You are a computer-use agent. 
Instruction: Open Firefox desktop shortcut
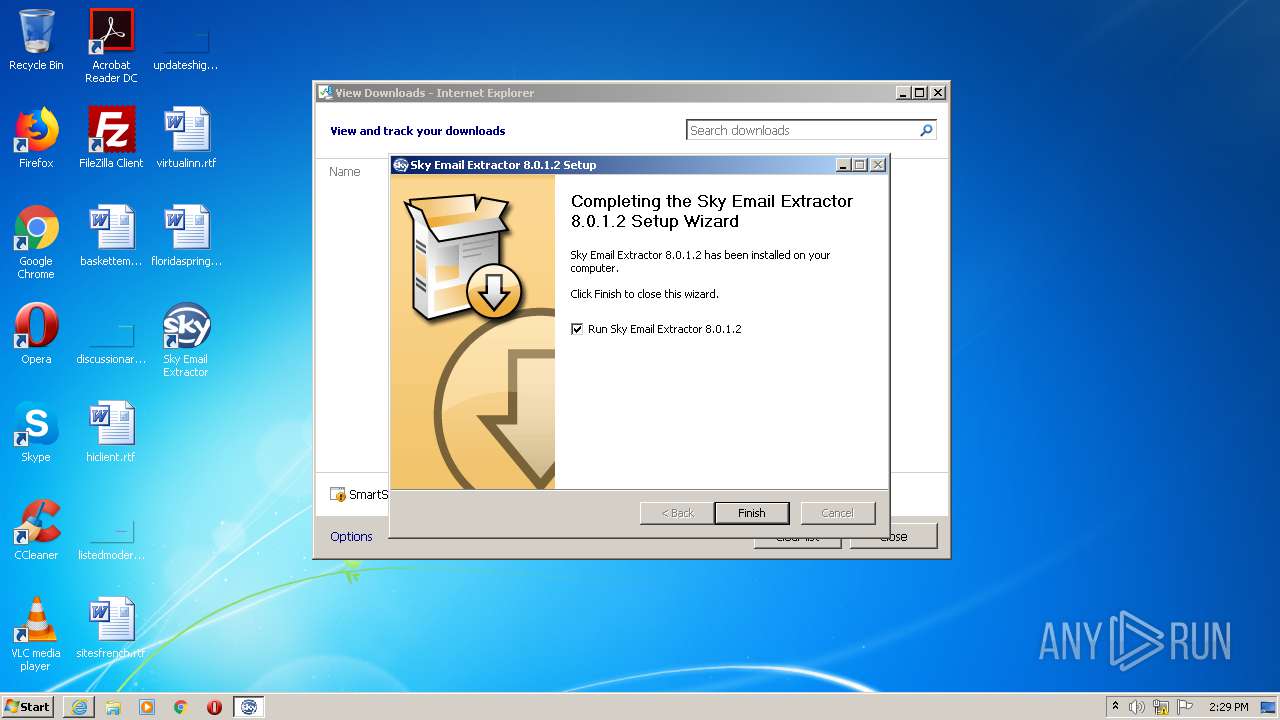coord(36,138)
